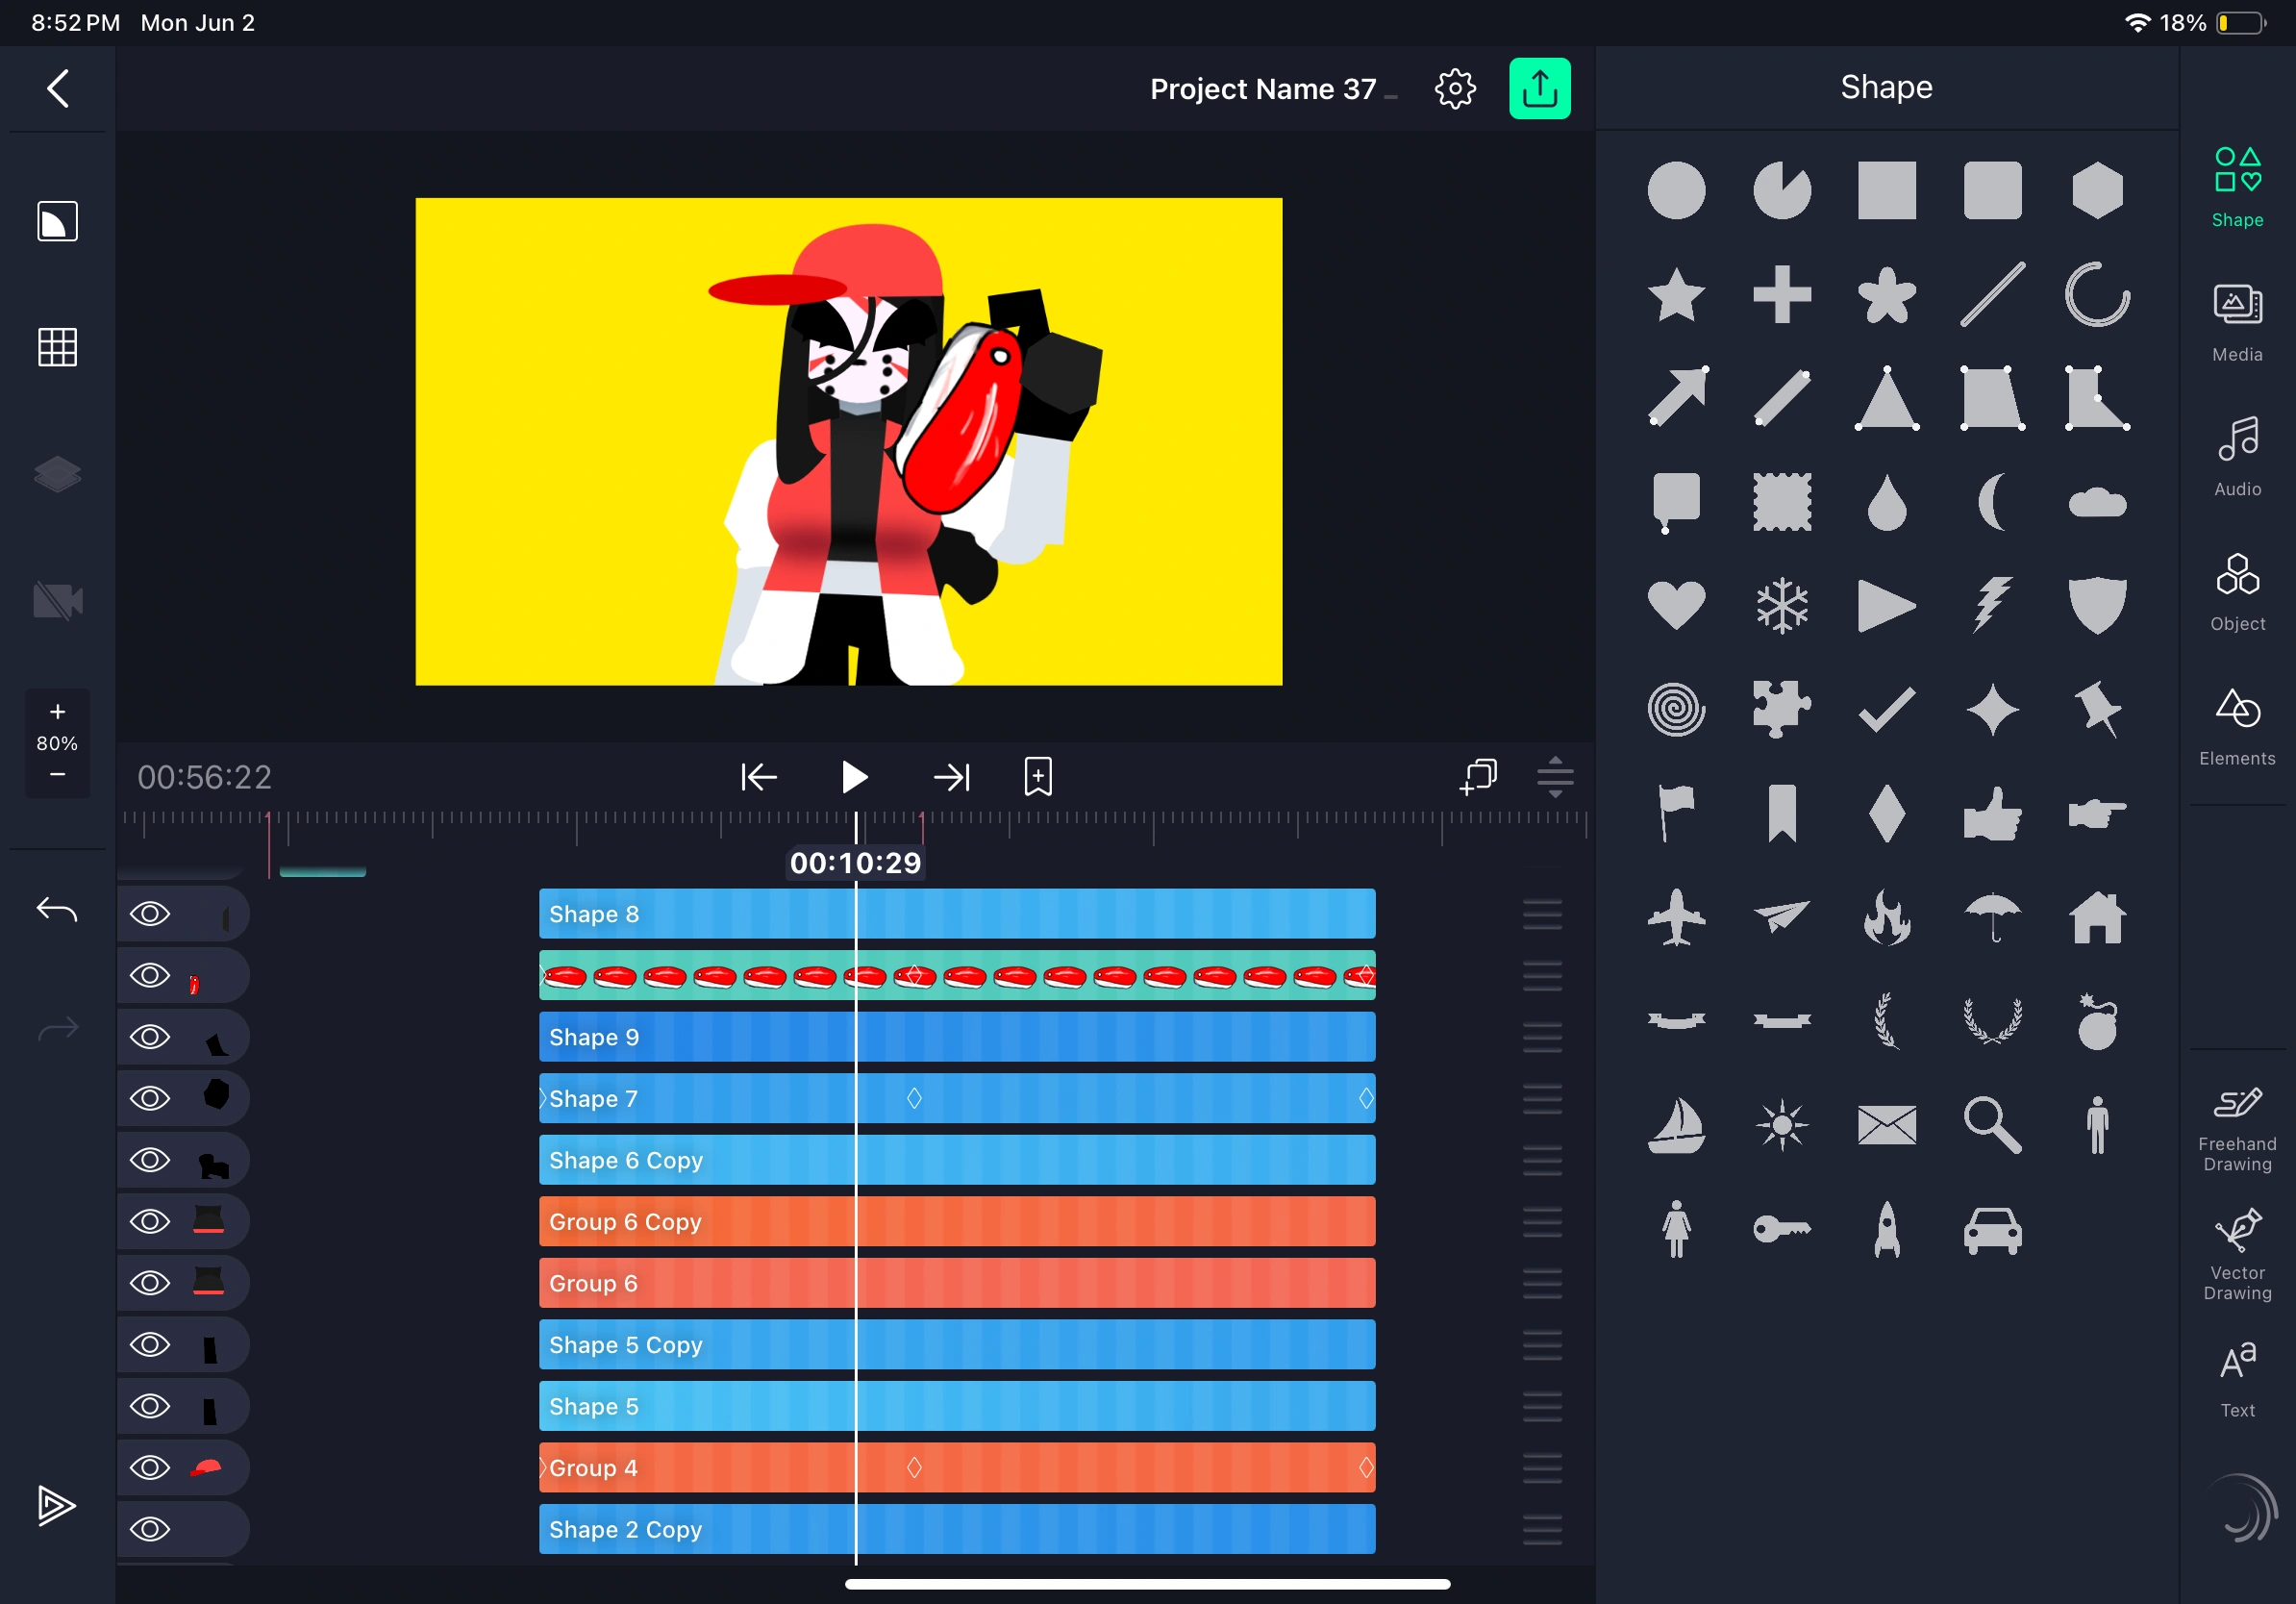Open the Group 6 layer clip
Screen dimensions: 2296x1604
tap(956, 1284)
